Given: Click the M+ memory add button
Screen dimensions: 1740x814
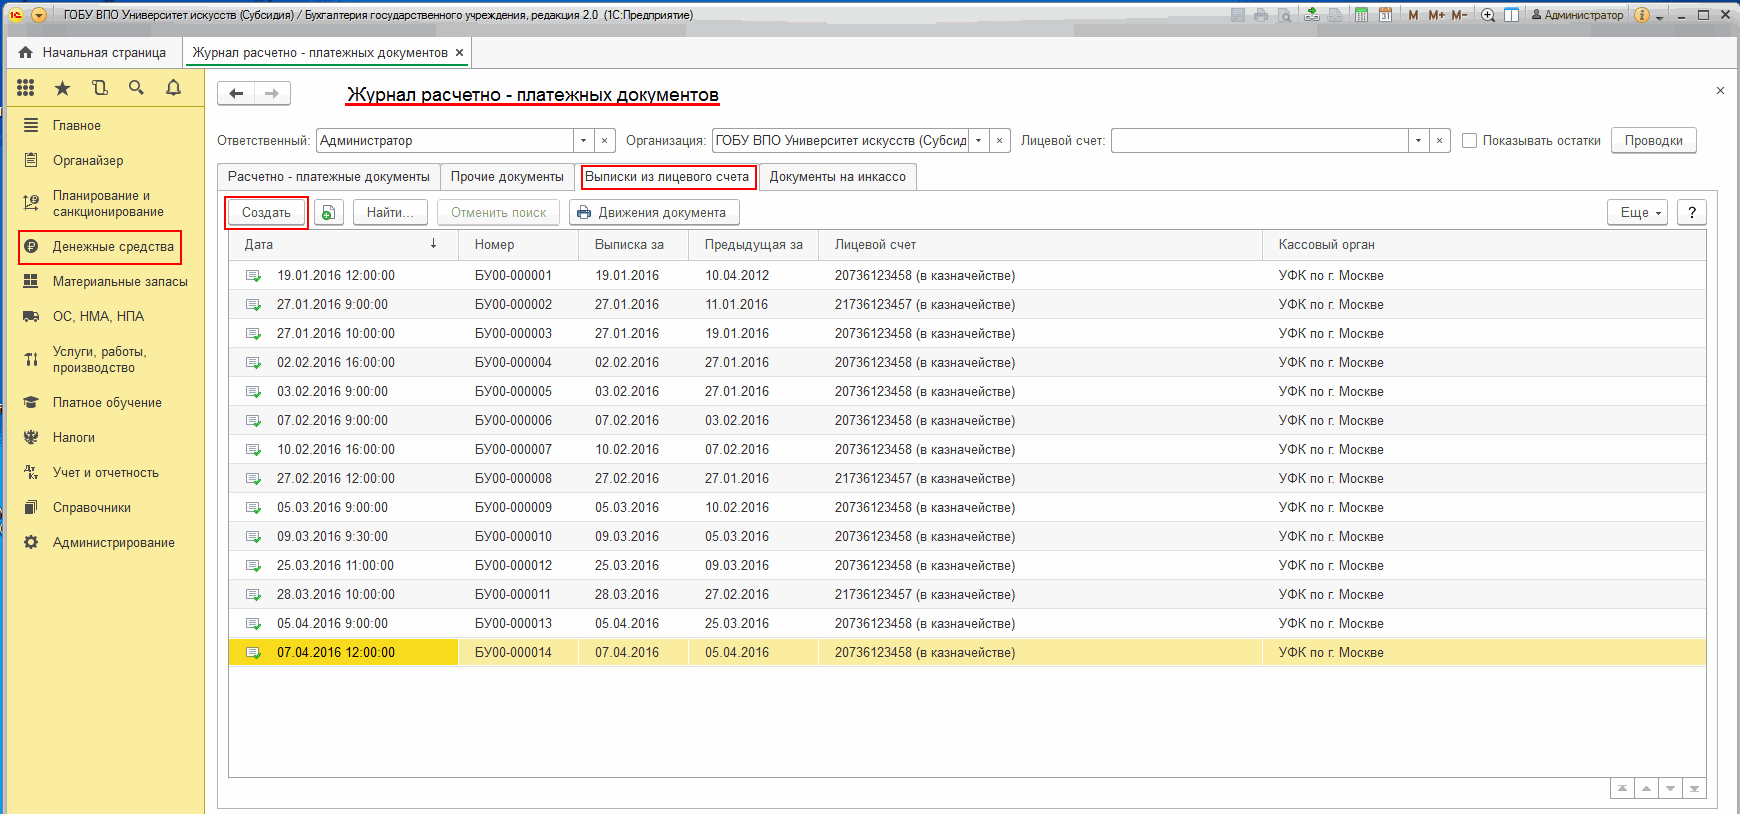Looking at the screenshot, I should tap(1436, 15).
